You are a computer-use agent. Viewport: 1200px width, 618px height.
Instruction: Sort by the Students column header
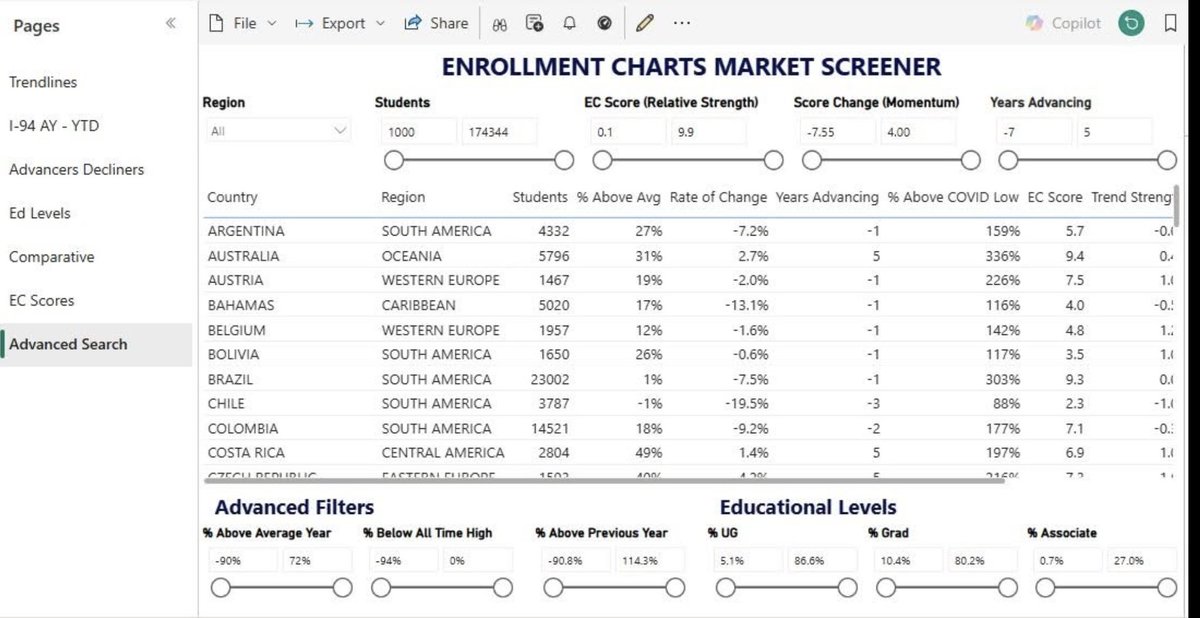[x=540, y=197]
